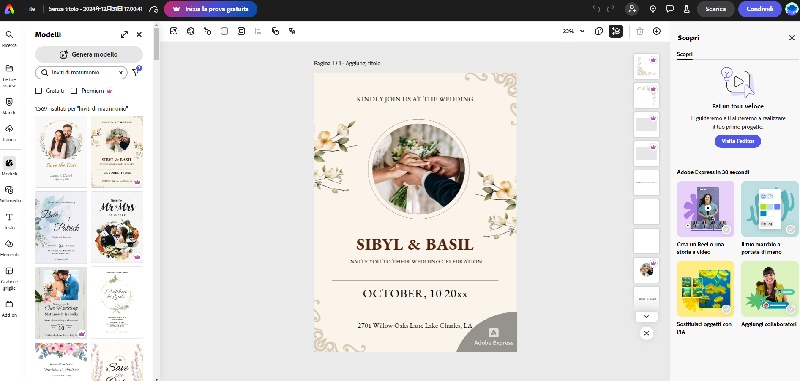
Task: Enable the Premium checkbox filter
Action: pos(74,91)
